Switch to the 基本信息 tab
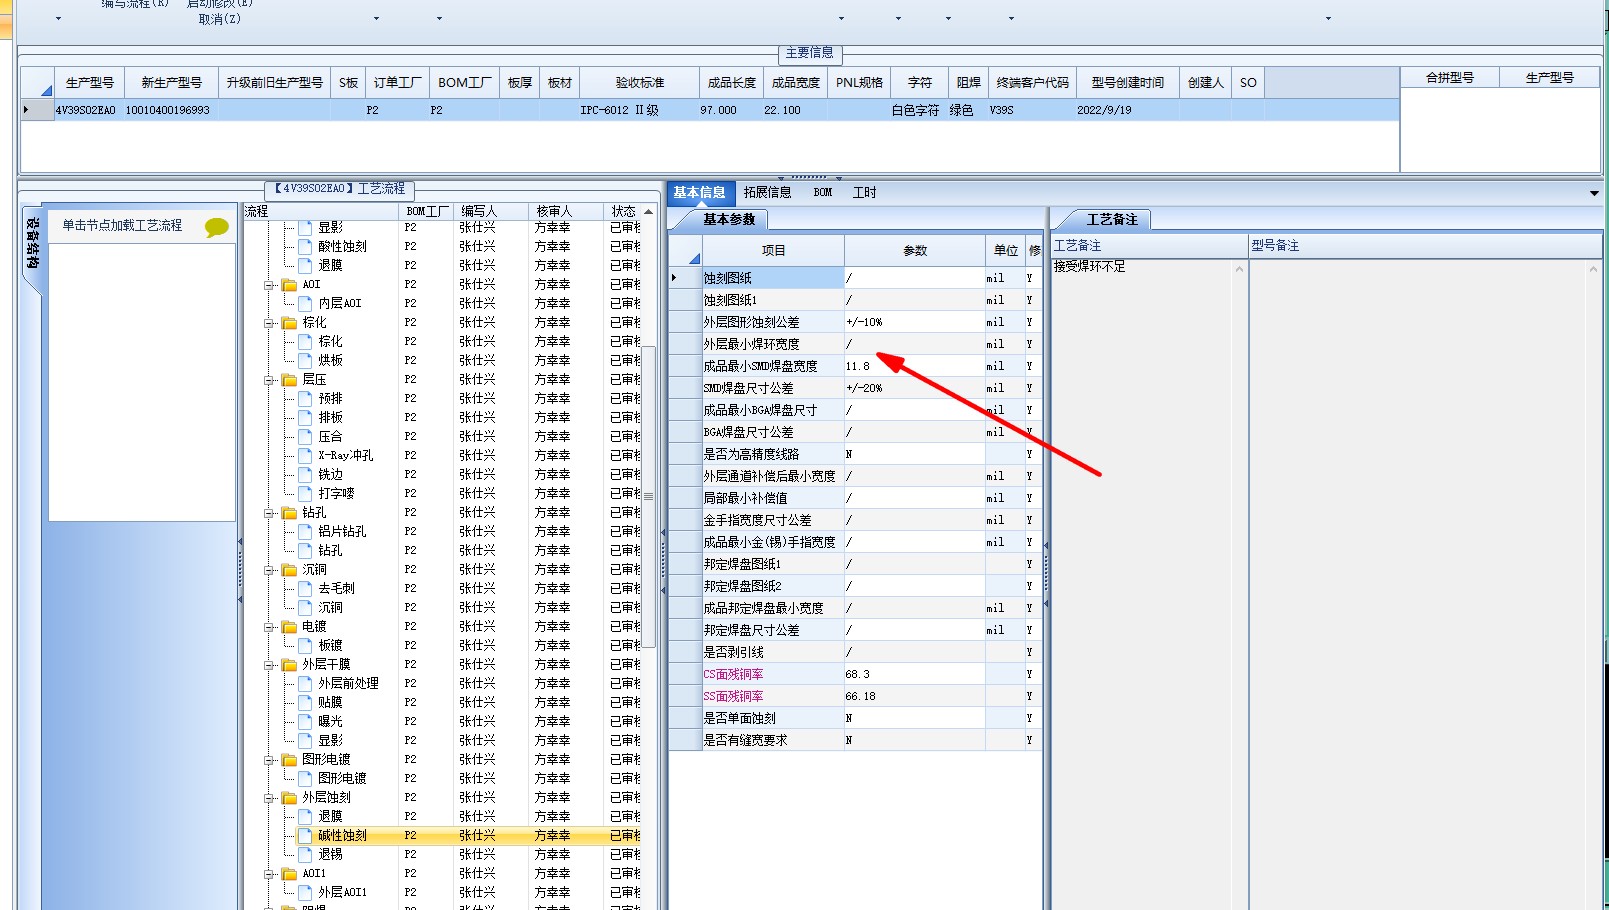The image size is (1609, 910). (700, 193)
